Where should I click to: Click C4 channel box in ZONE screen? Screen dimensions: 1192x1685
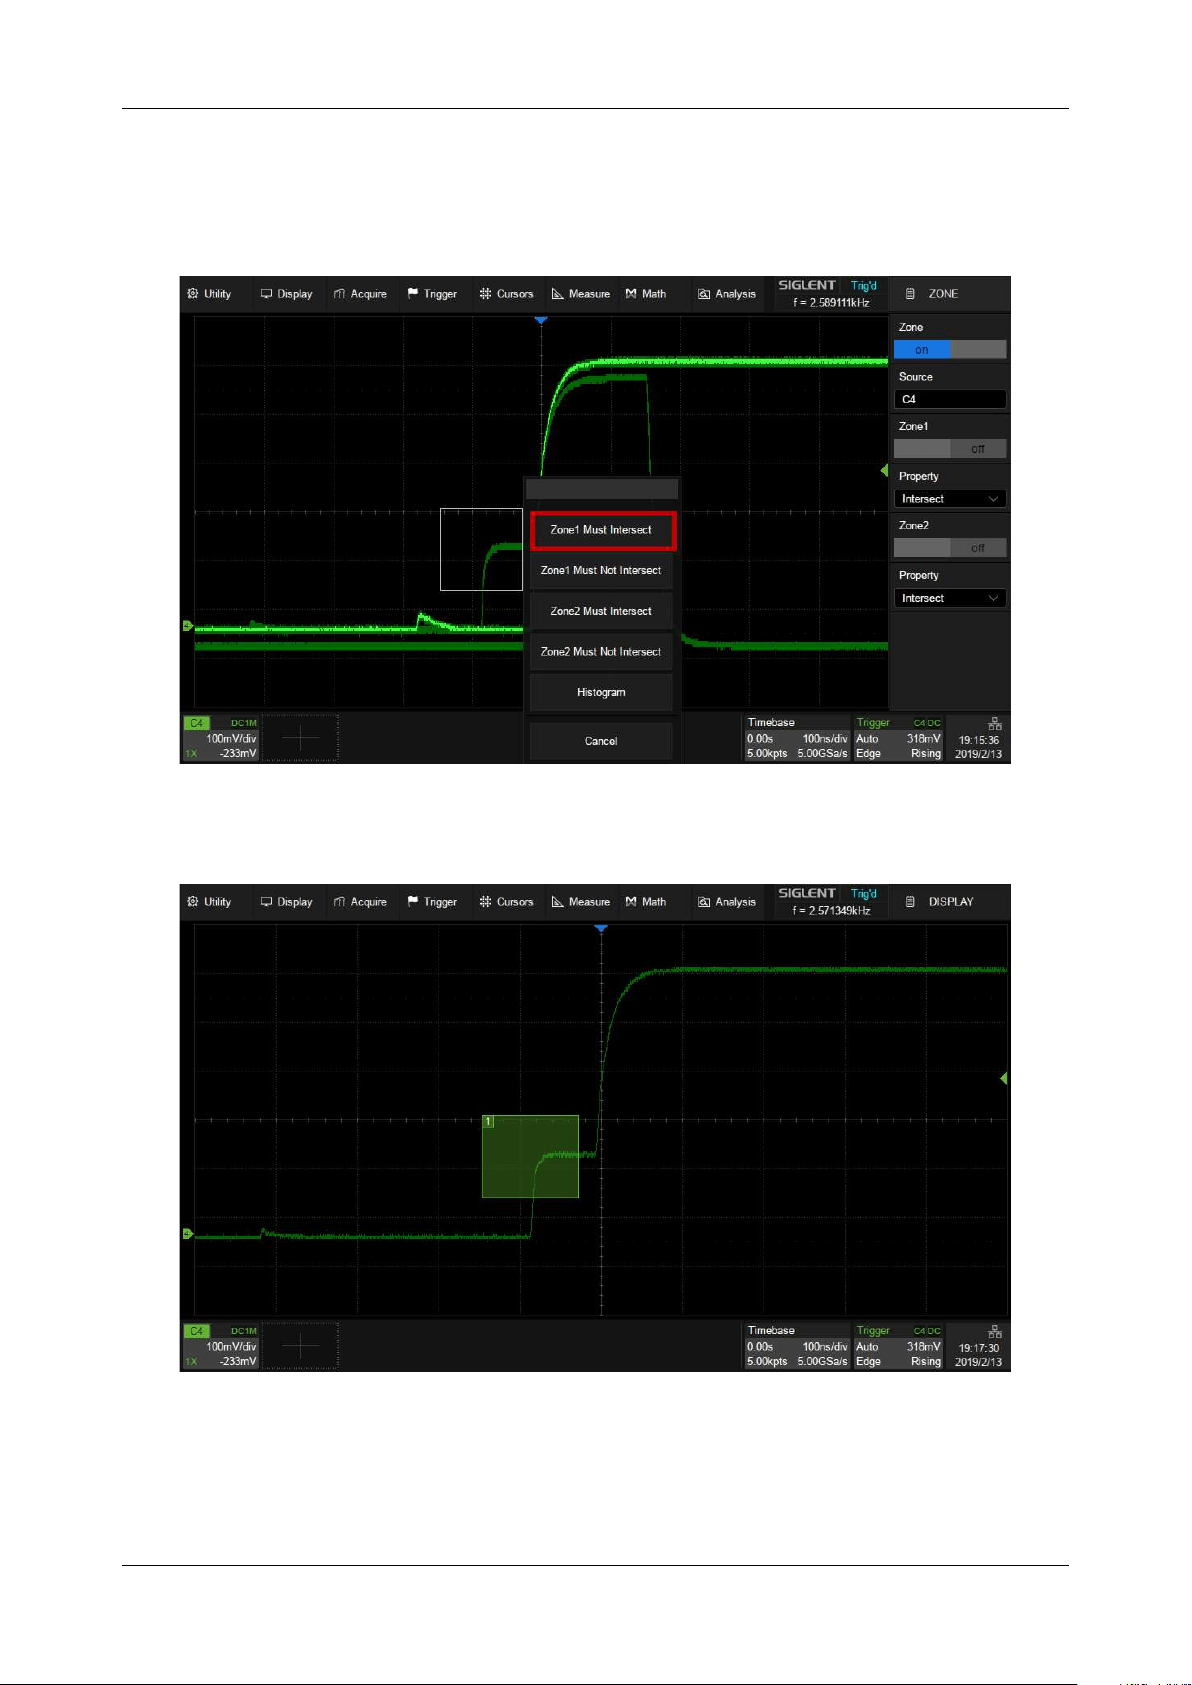(221, 738)
